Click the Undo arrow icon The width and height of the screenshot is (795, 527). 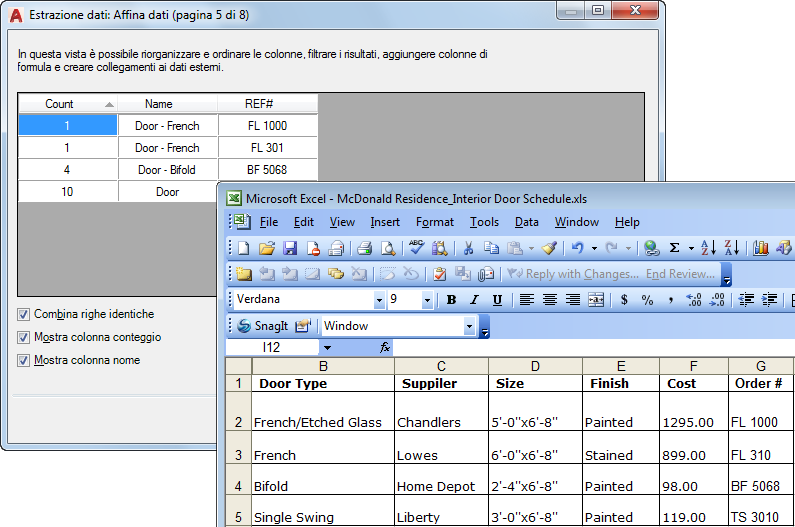pos(577,248)
